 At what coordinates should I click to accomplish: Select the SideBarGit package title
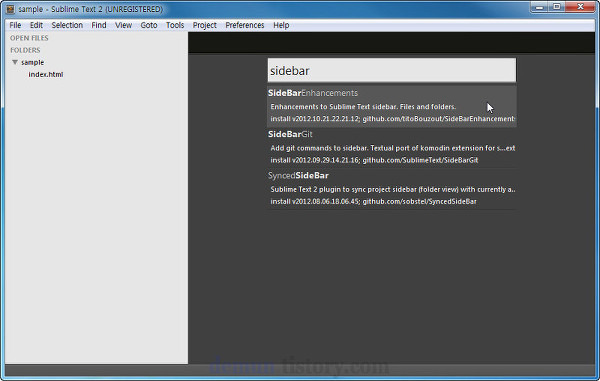coord(290,134)
